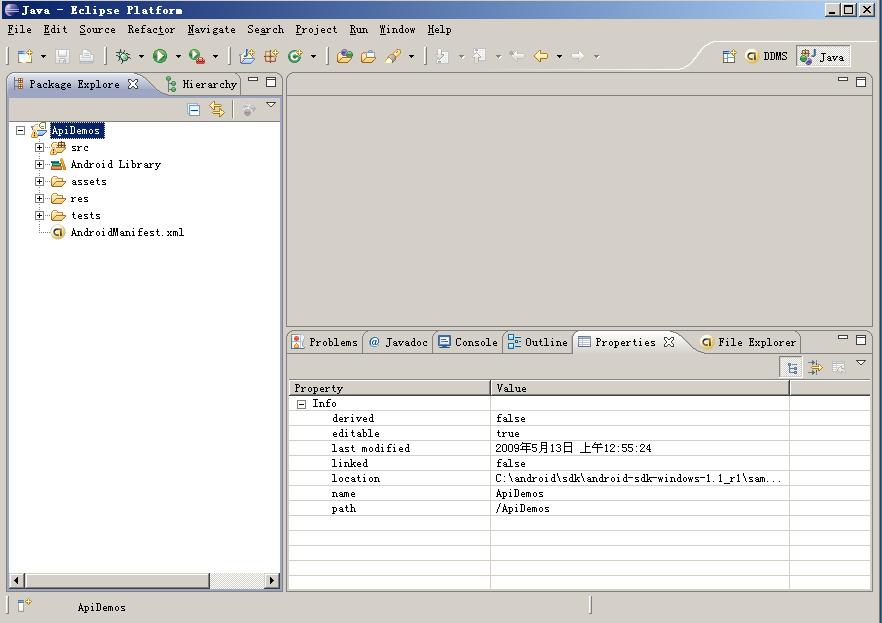Screen dimensions: 882x623
Task: Open the File menu
Action: coord(20,29)
